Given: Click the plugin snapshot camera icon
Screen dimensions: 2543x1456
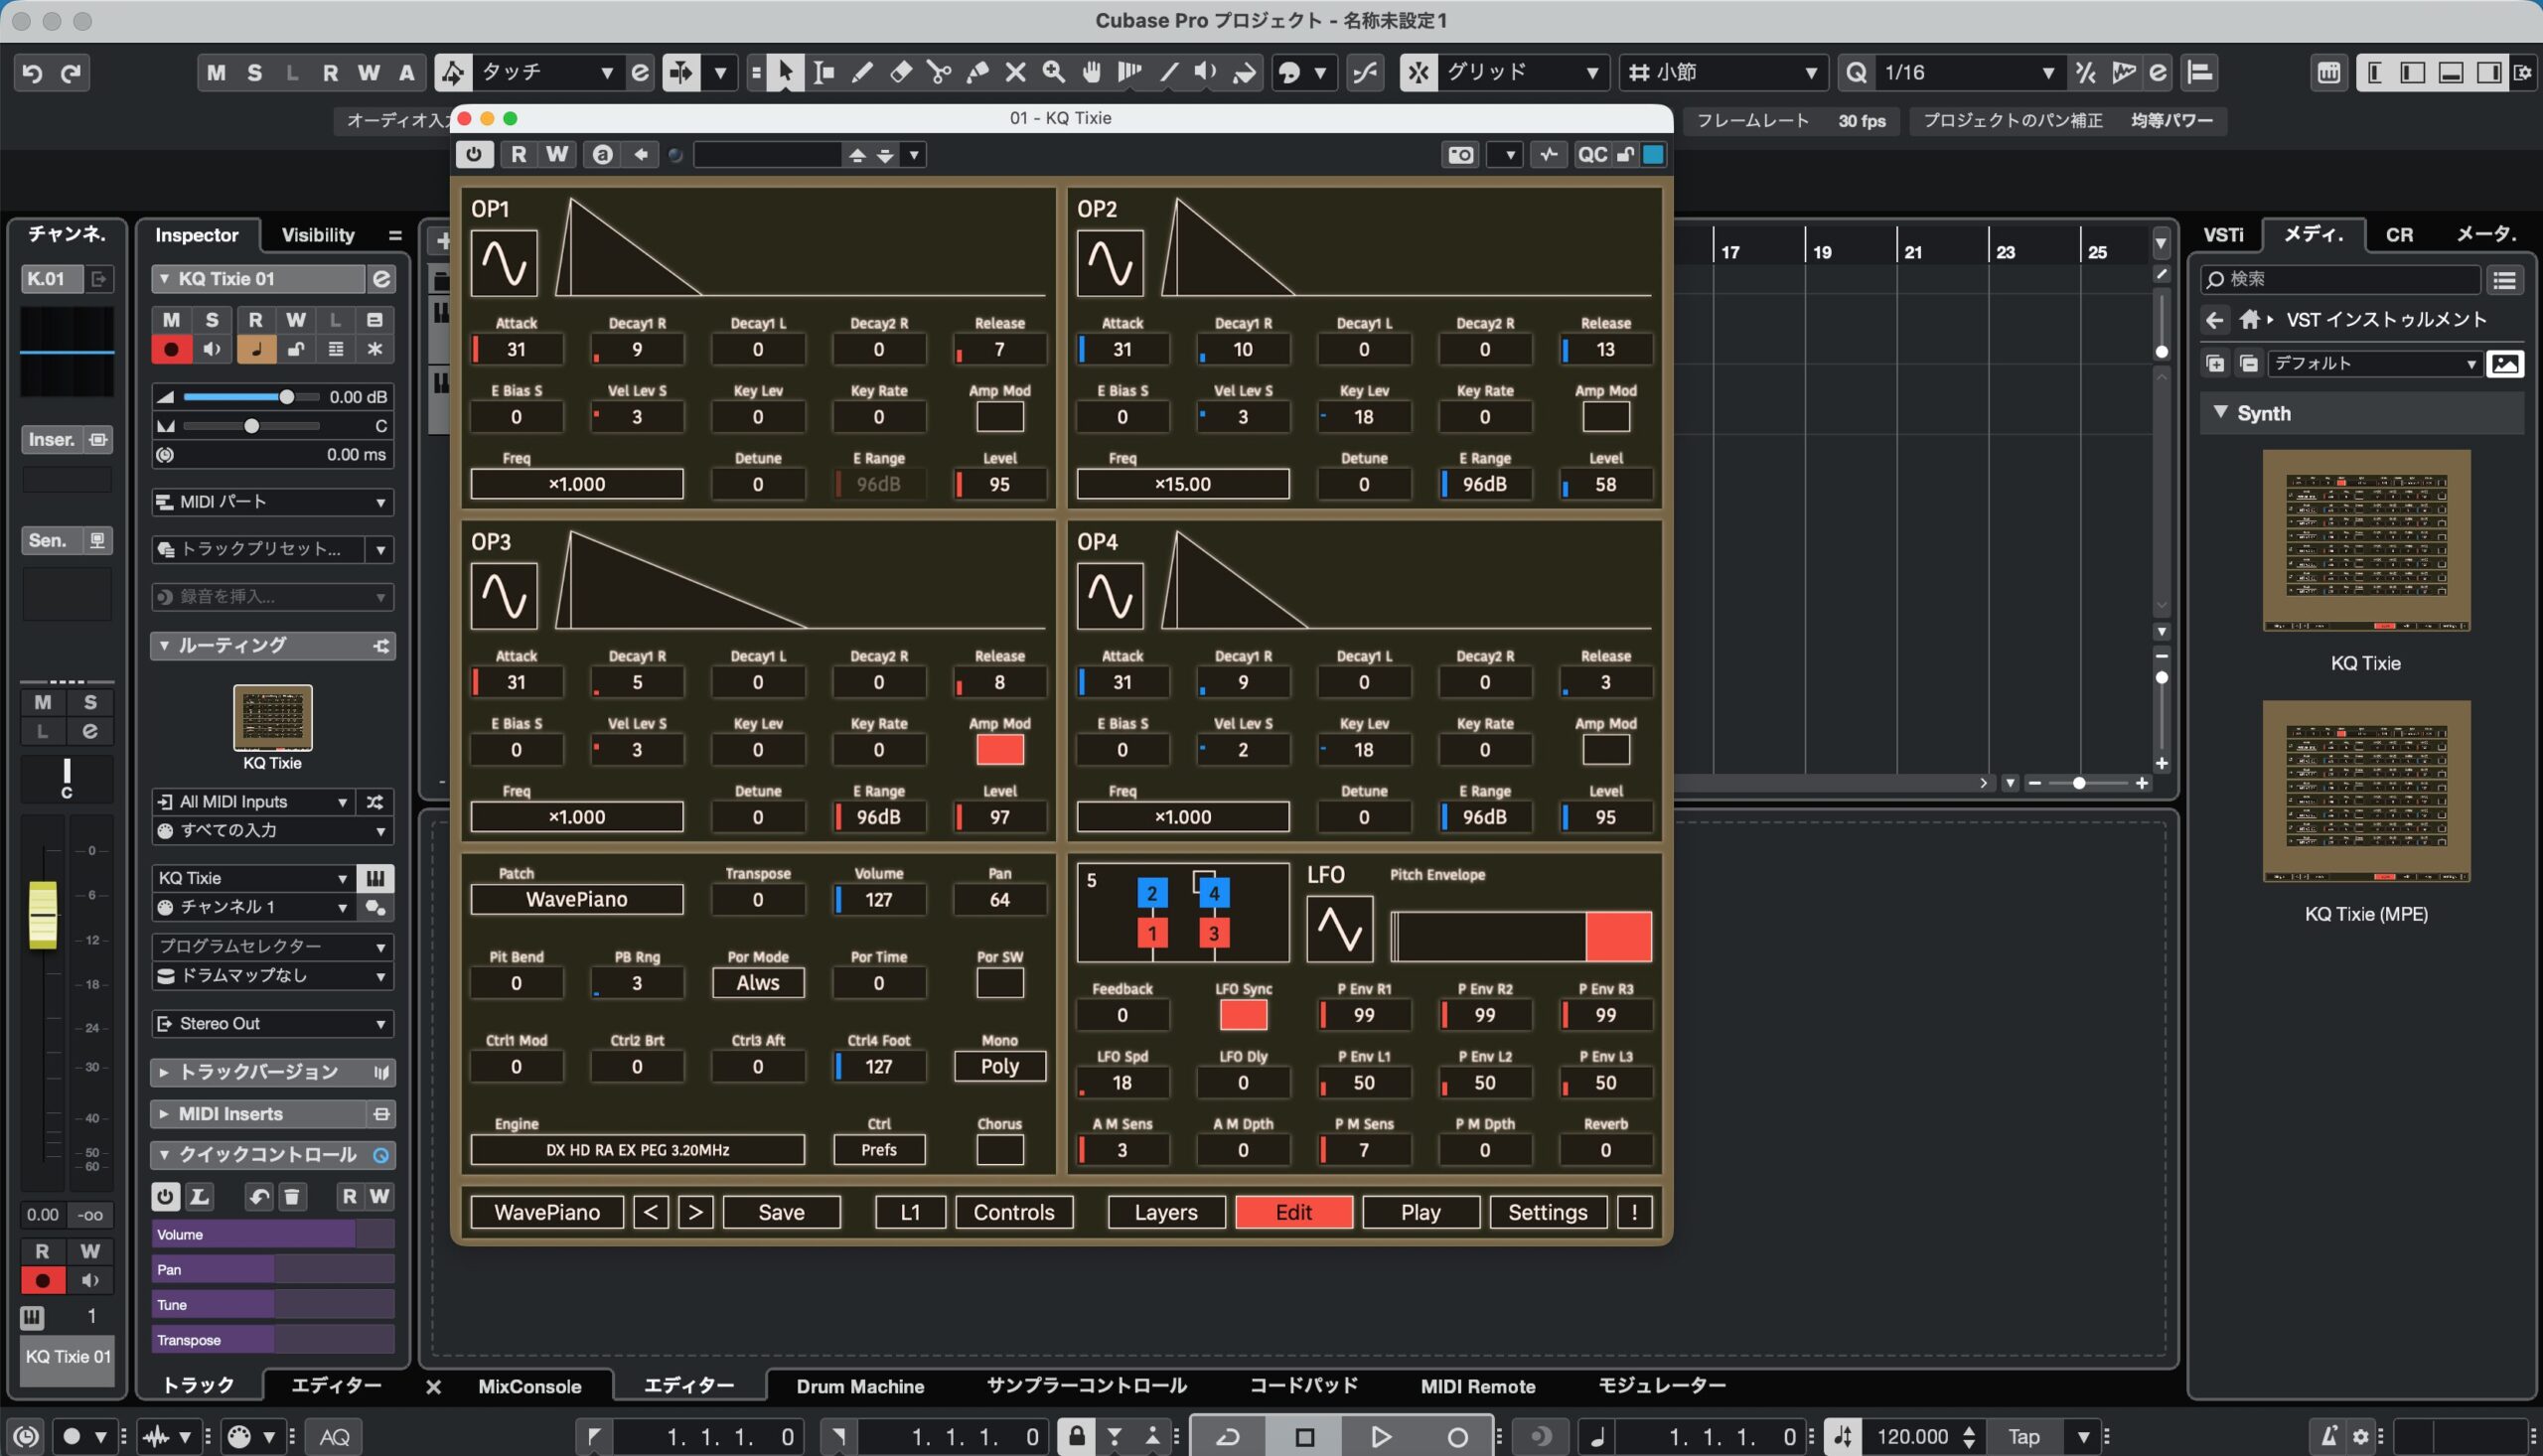Looking at the screenshot, I should [1461, 154].
